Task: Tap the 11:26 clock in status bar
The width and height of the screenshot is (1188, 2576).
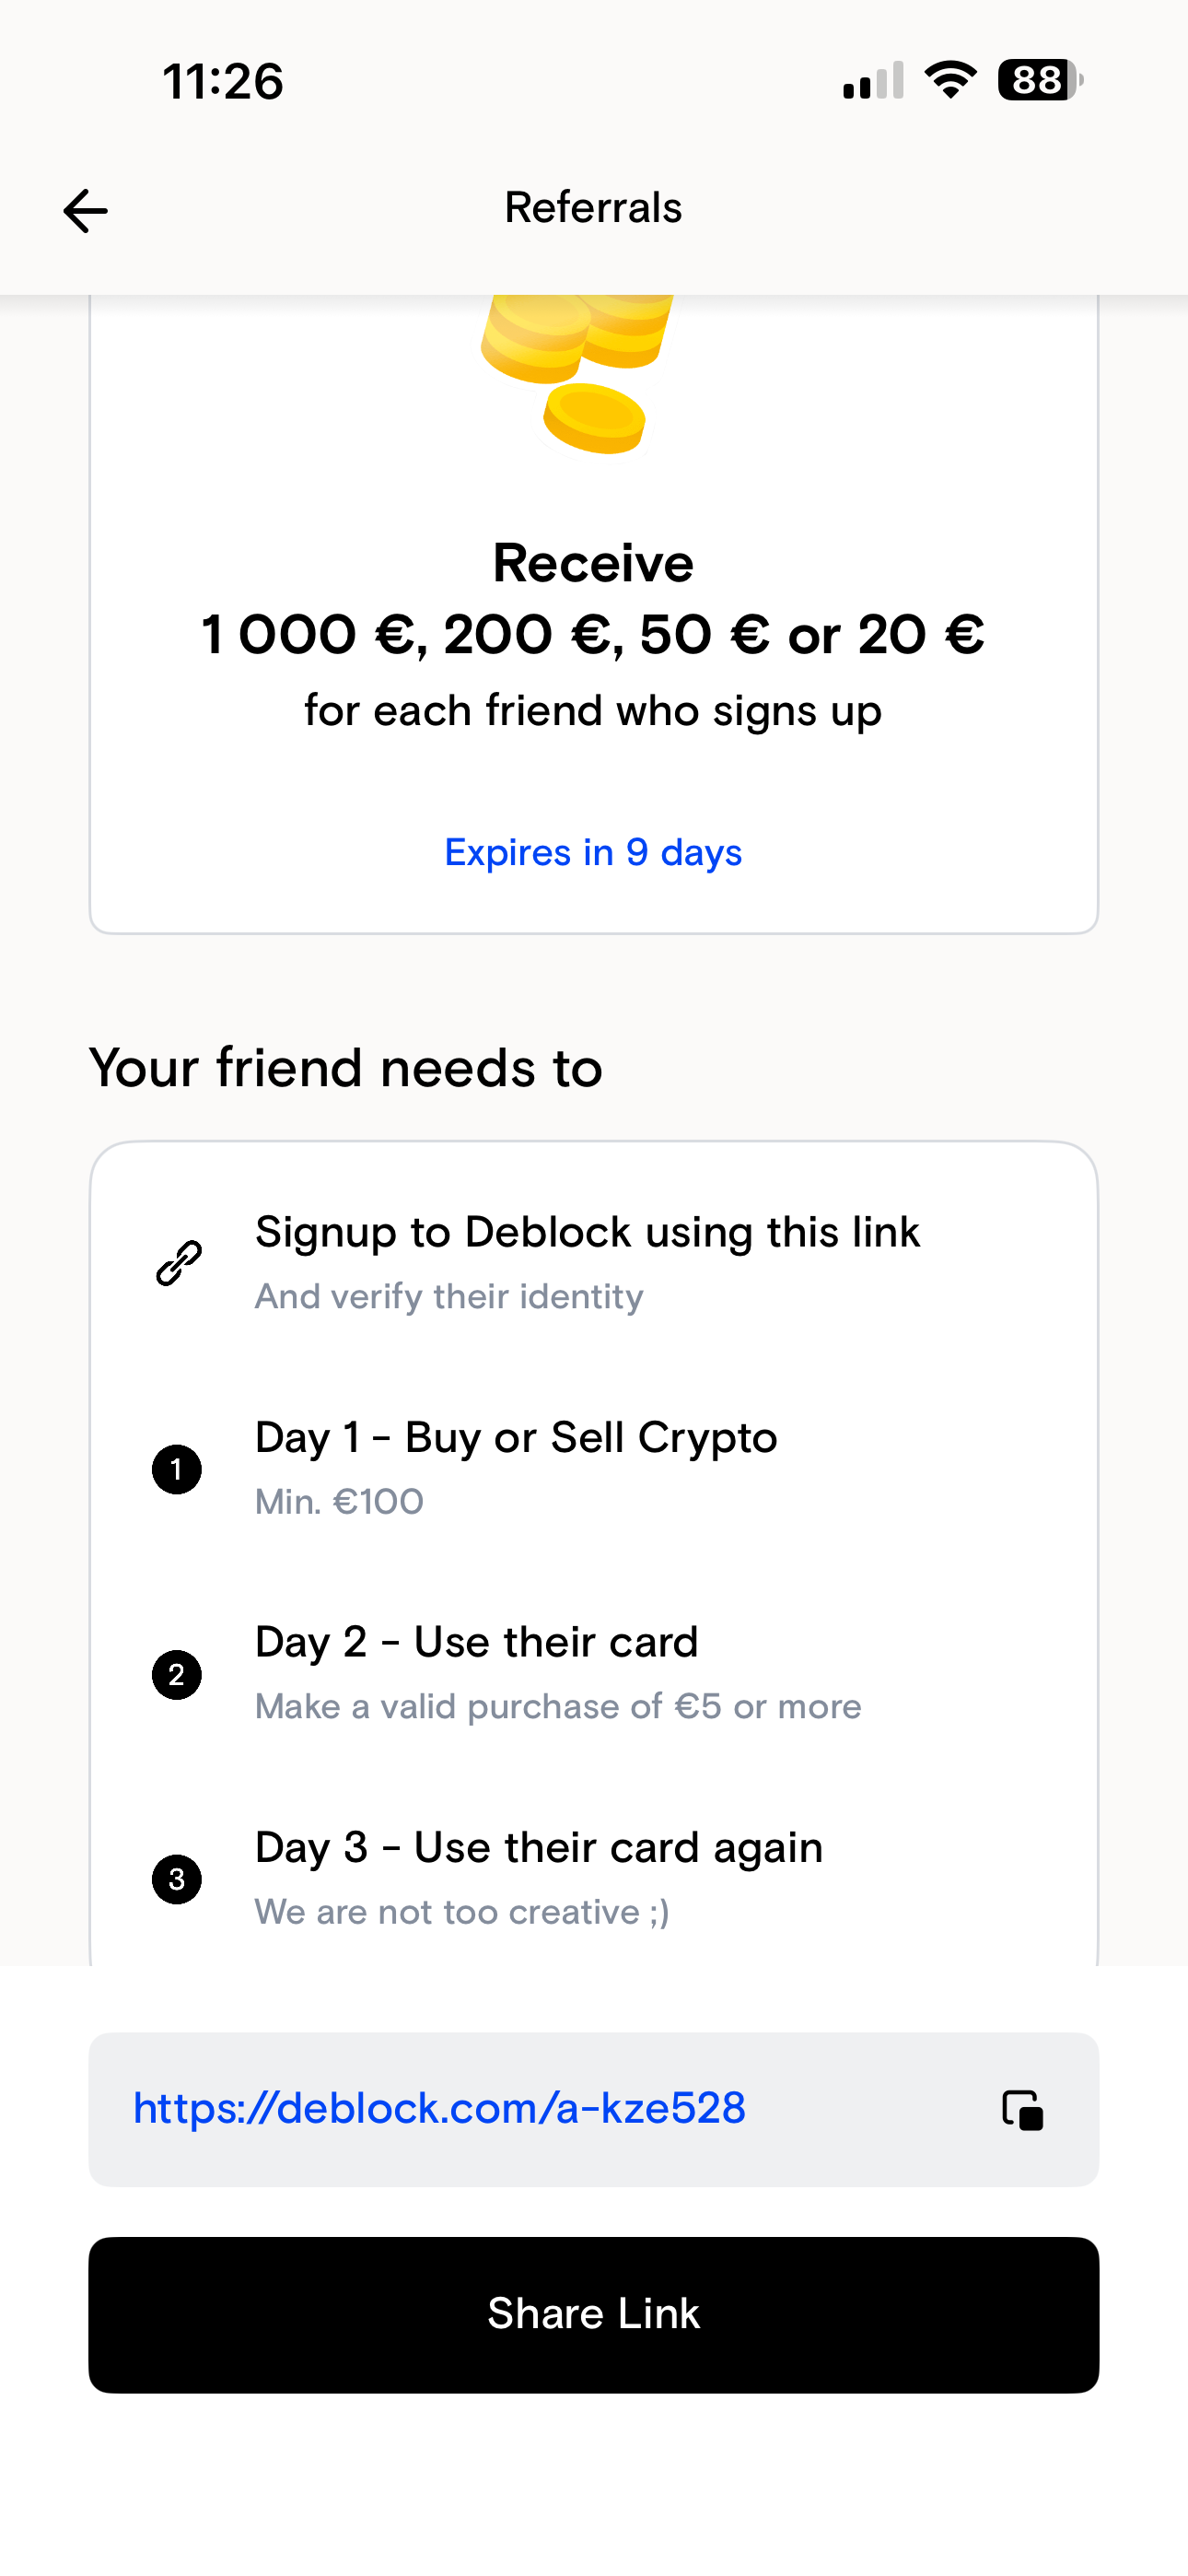Action: (223, 81)
